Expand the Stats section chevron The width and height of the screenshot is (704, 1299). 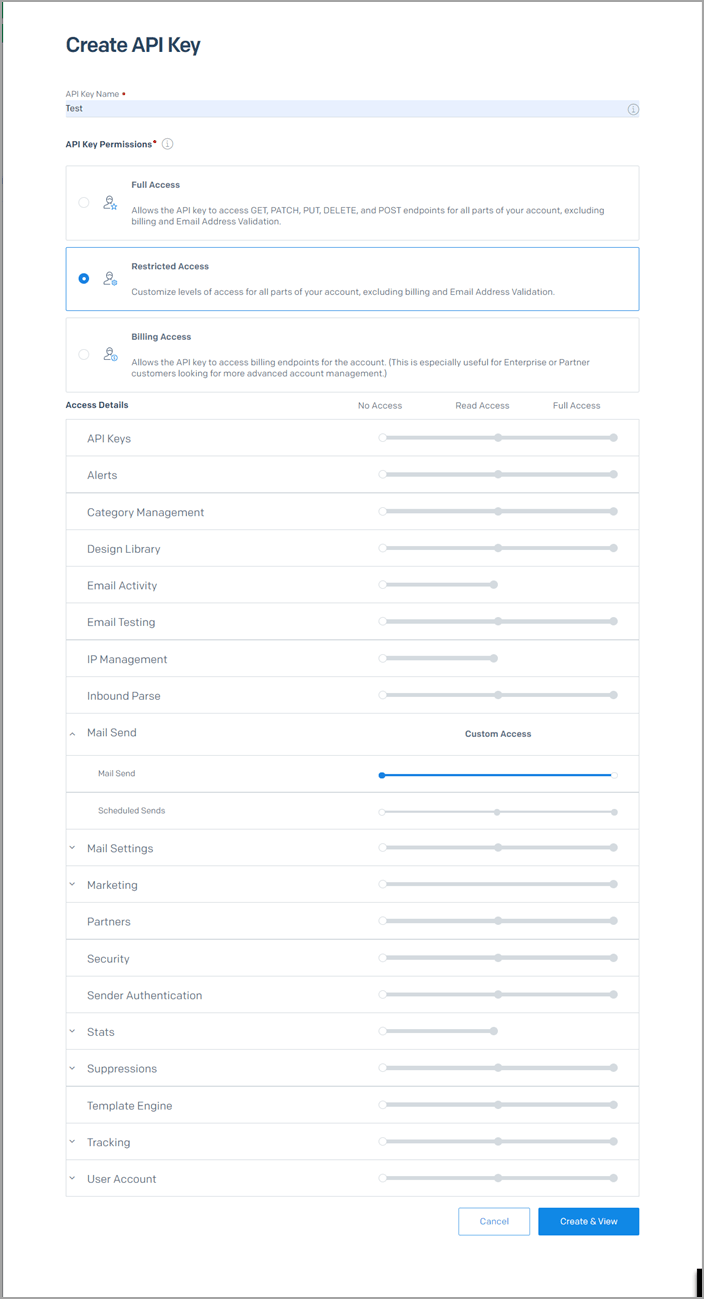point(72,1032)
